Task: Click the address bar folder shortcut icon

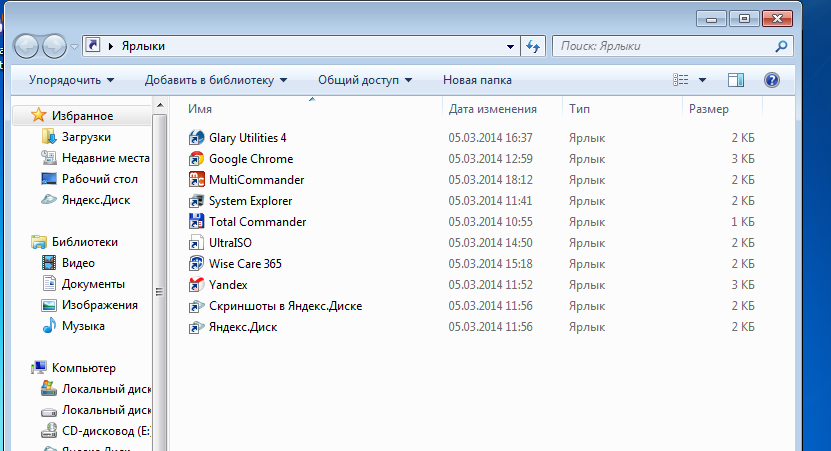Action: click(93, 46)
